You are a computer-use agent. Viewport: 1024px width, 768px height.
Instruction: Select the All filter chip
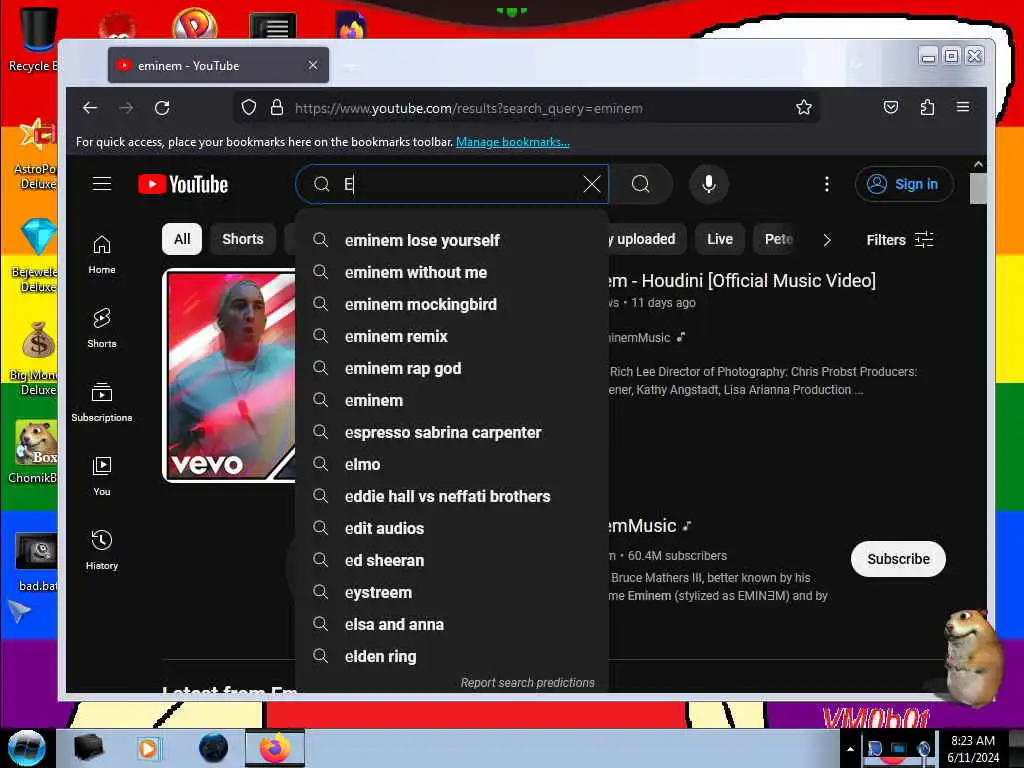tap(182, 239)
